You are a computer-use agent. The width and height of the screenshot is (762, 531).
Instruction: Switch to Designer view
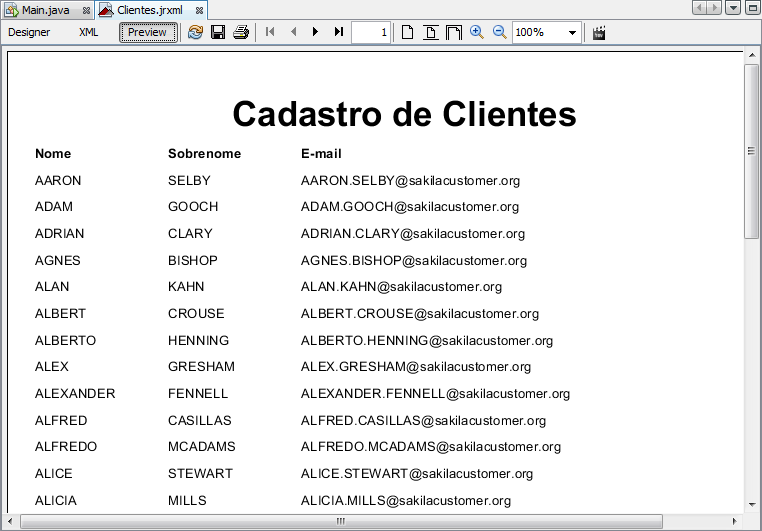(x=29, y=32)
